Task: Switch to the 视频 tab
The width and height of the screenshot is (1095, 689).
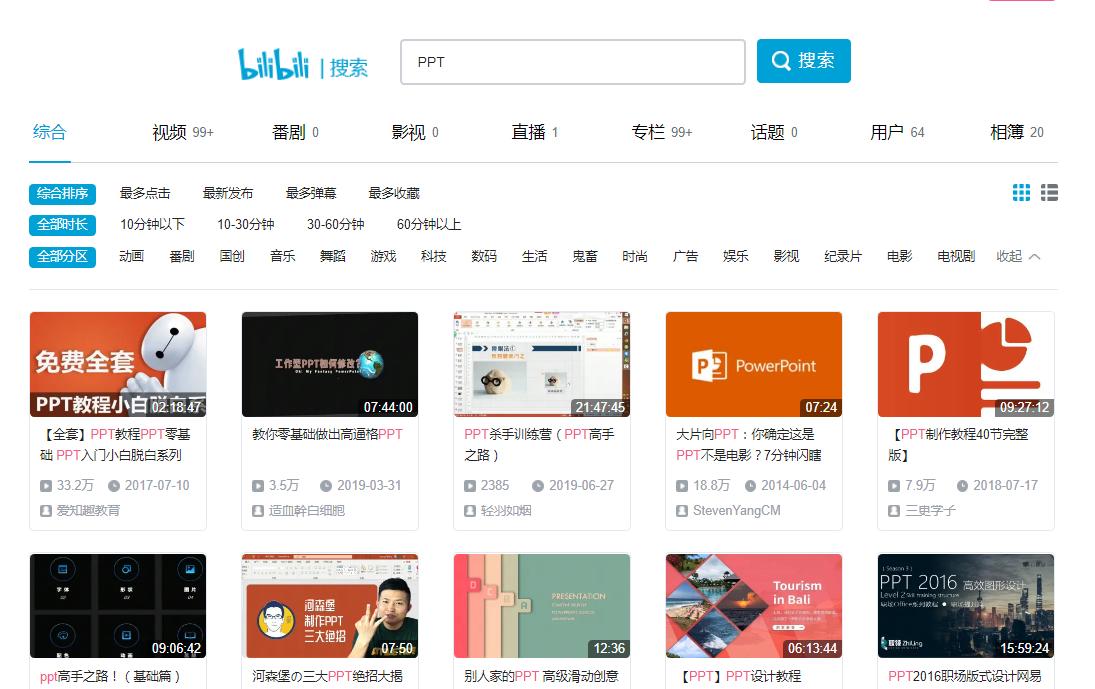Action: (170, 131)
